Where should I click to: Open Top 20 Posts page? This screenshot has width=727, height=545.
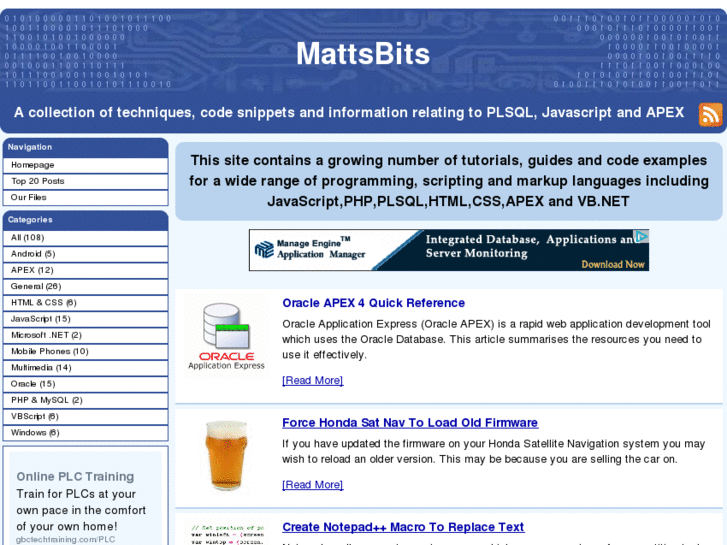pos(85,181)
